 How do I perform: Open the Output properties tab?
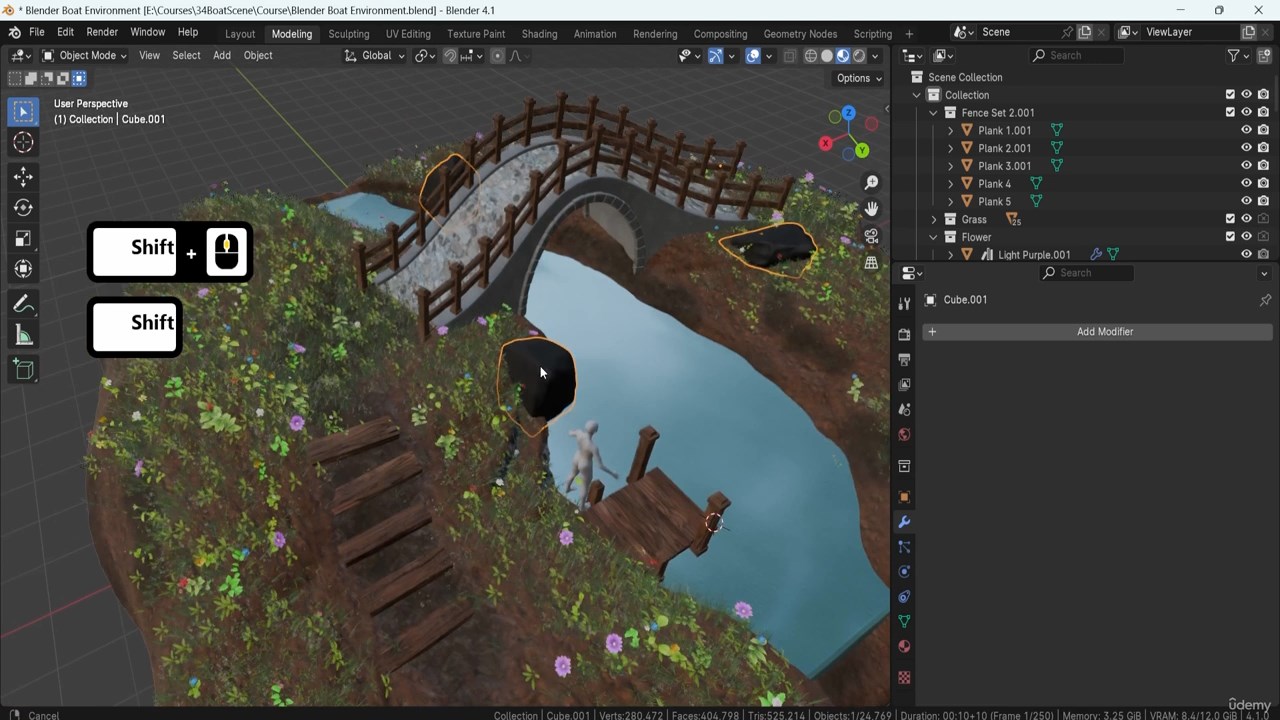(x=904, y=359)
